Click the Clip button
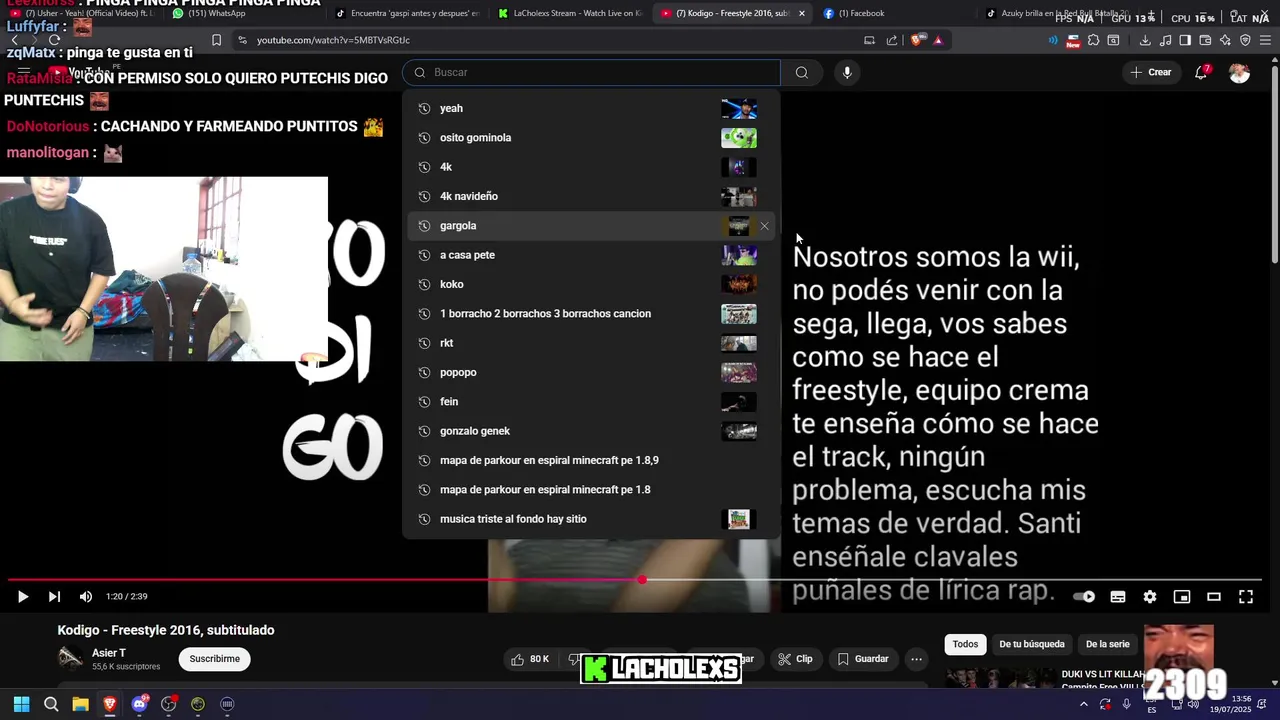The width and height of the screenshot is (1280, 720). (795, 659)
